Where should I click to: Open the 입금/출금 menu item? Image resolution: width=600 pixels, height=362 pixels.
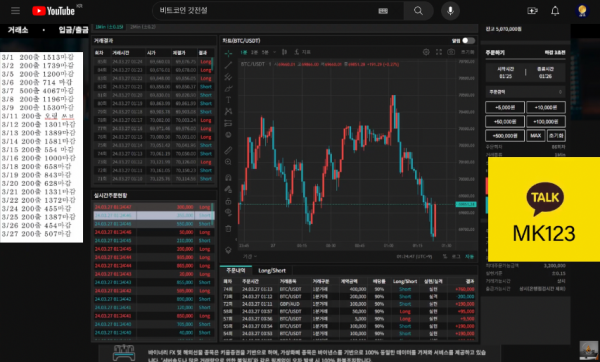73,30
